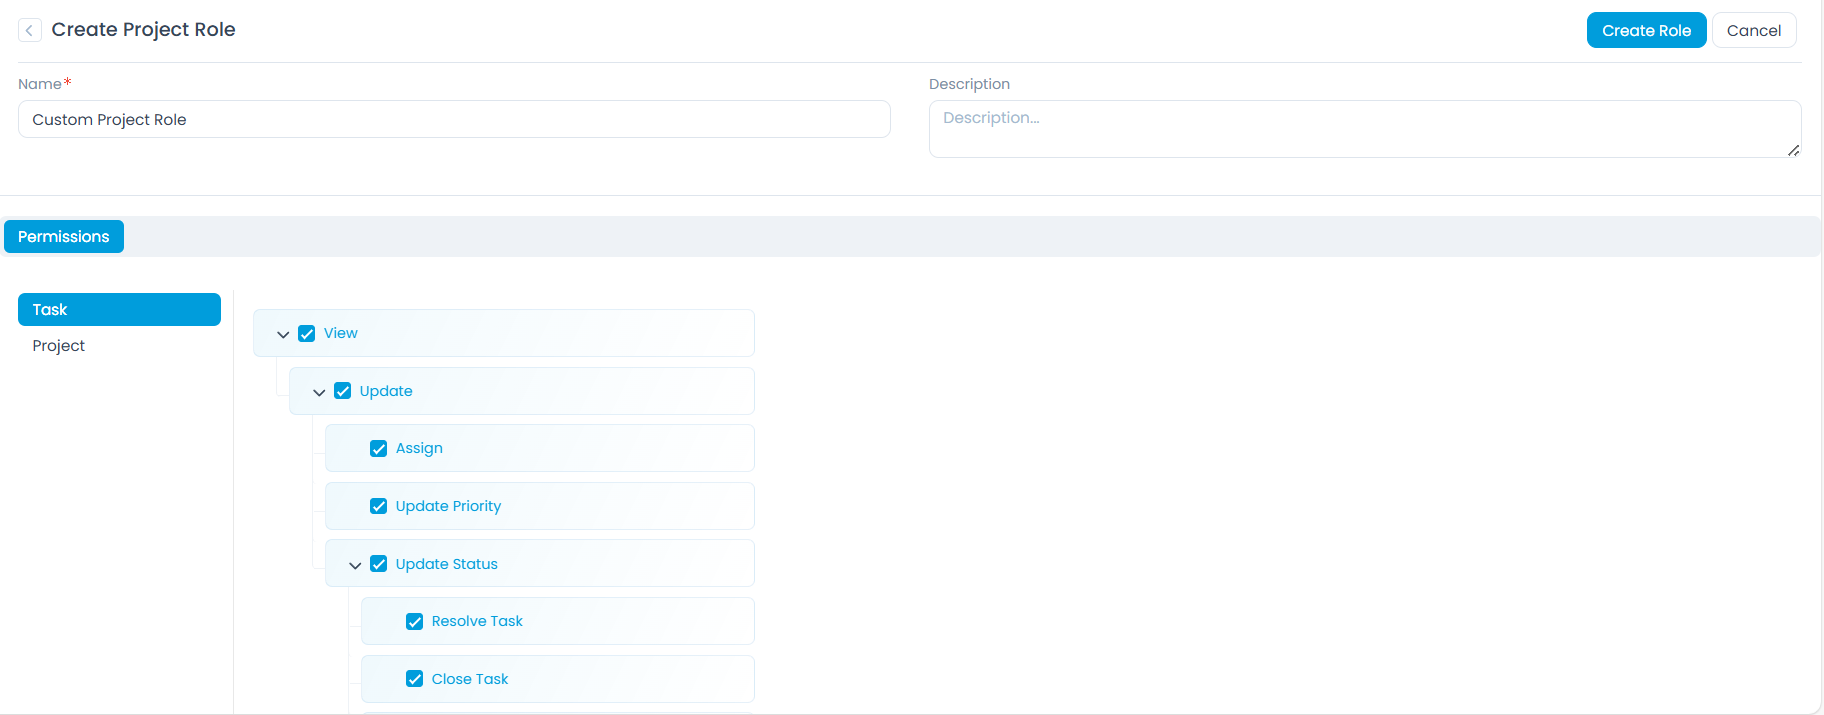Disable the Resolve Task permission
The image size is (1824, 715).
pyautogui.click(x=415, y=622)
